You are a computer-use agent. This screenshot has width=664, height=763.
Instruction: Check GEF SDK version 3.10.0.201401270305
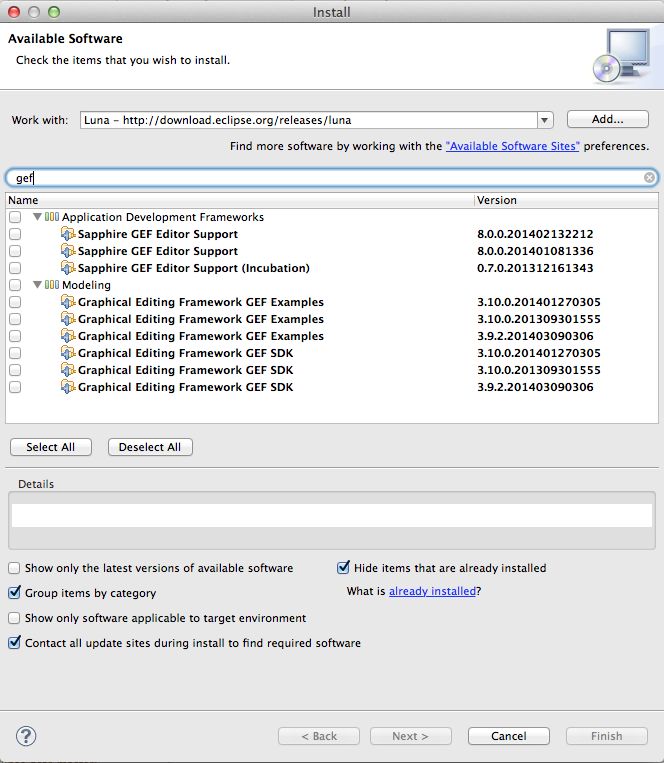click(x=15, y=353)
